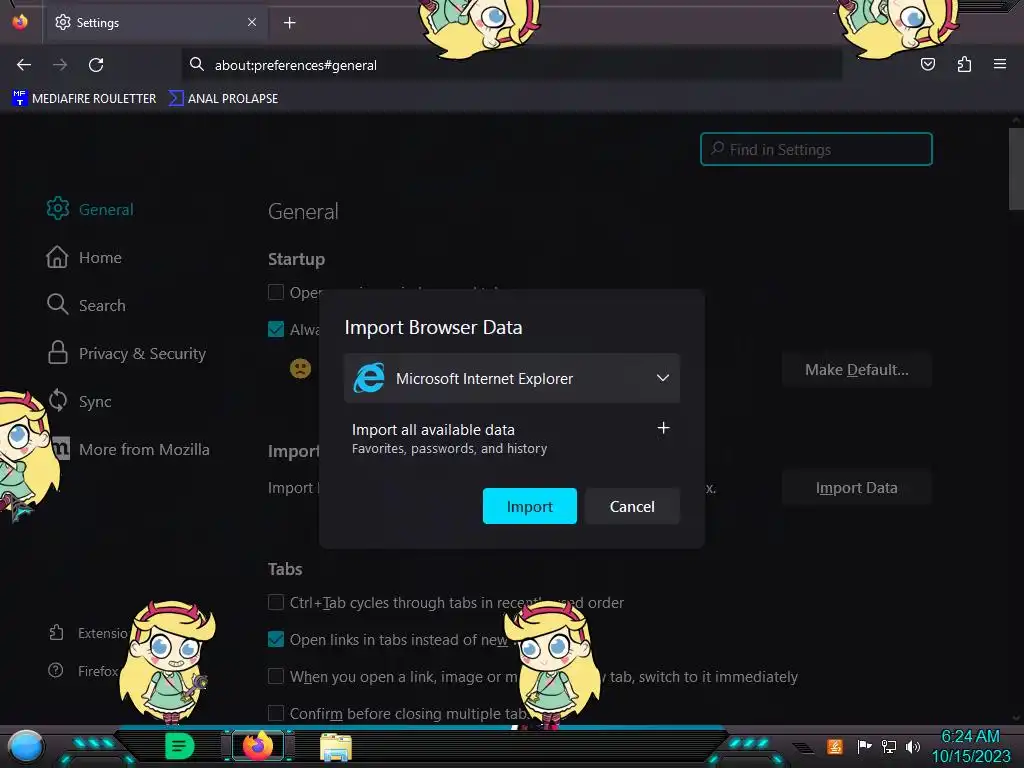The width and height of the screenshot is (1024, 768).
Task: Open the green notes app in taskbar
Action: click(180, 746)
